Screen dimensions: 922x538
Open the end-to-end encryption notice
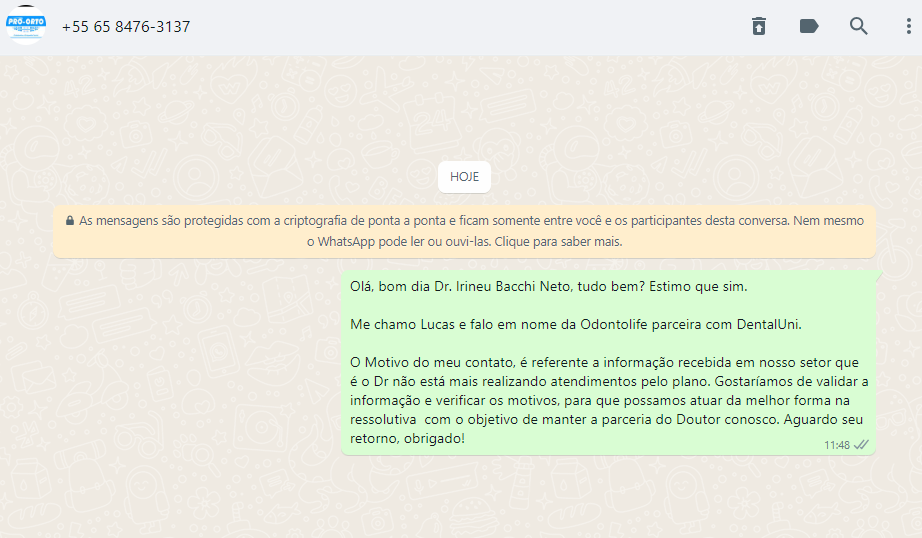(x=465, y=231)
